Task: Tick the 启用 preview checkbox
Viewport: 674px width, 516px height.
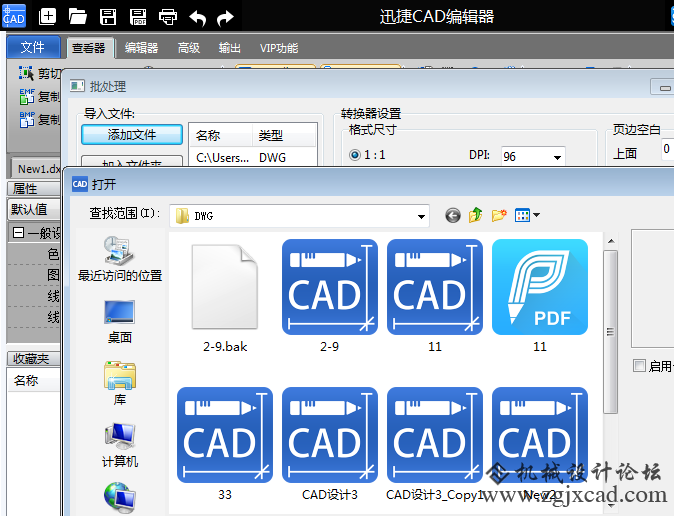Action: [639, 366]
